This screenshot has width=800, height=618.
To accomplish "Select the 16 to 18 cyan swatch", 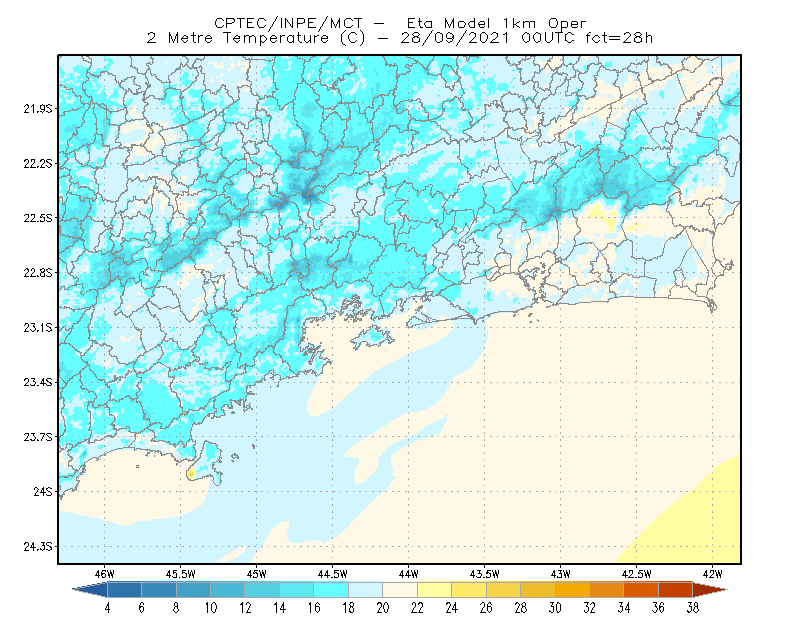I will 331,590.
